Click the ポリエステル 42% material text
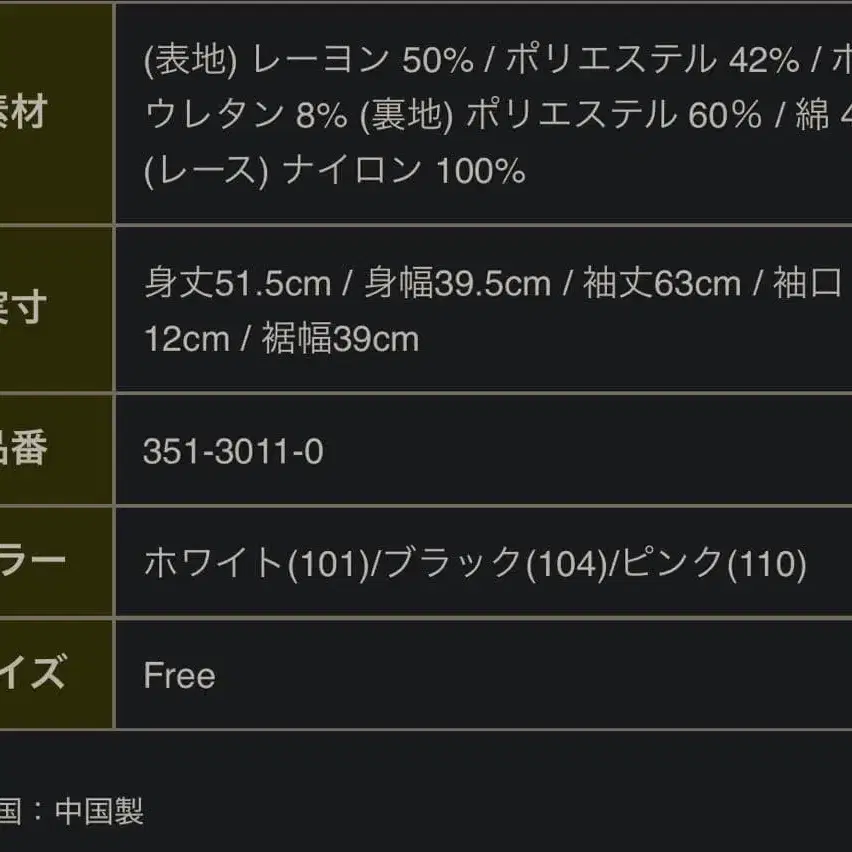852x852 pixels. click(x=651, y=62)
